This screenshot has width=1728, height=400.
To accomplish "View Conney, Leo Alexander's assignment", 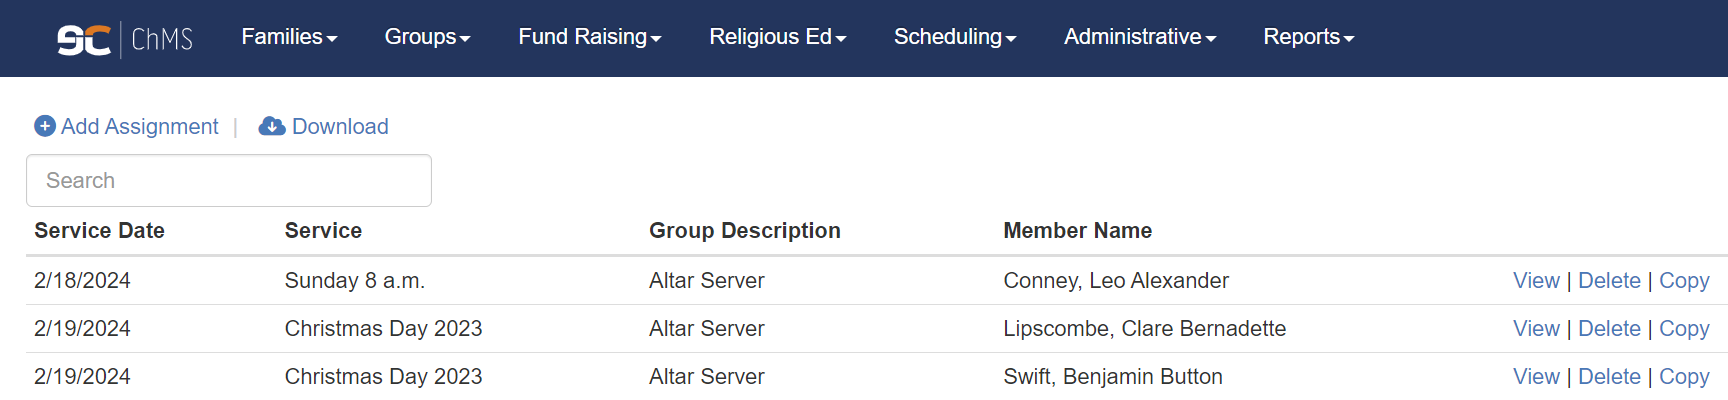I will coord(1536,281).
